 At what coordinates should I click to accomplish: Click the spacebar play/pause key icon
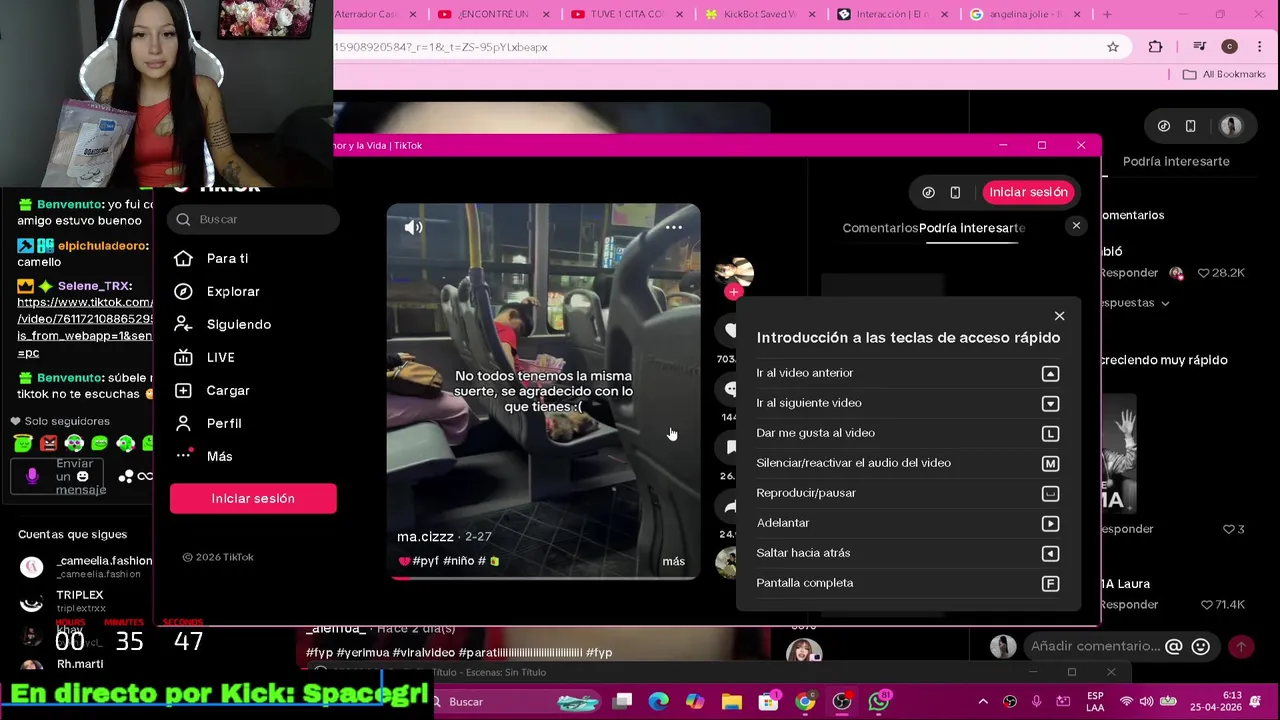click(1050, 493)
